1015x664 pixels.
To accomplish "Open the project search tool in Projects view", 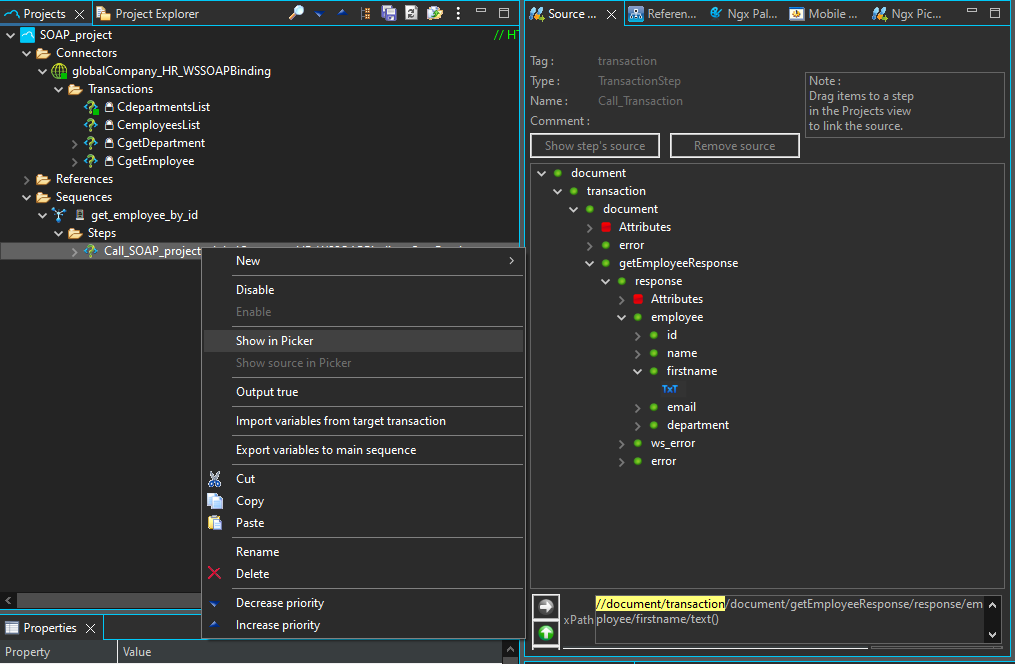I will point(297,14).
